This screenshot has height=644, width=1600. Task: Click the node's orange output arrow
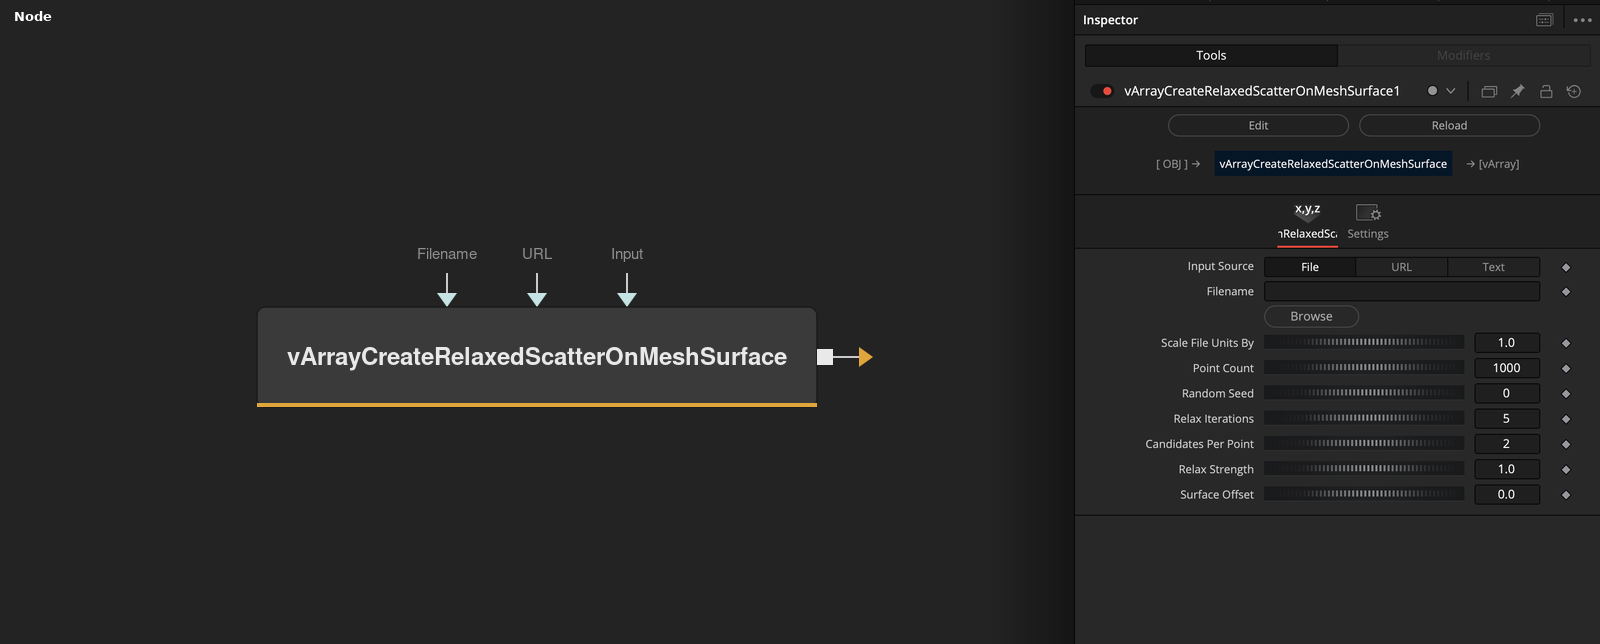point(865,357)
